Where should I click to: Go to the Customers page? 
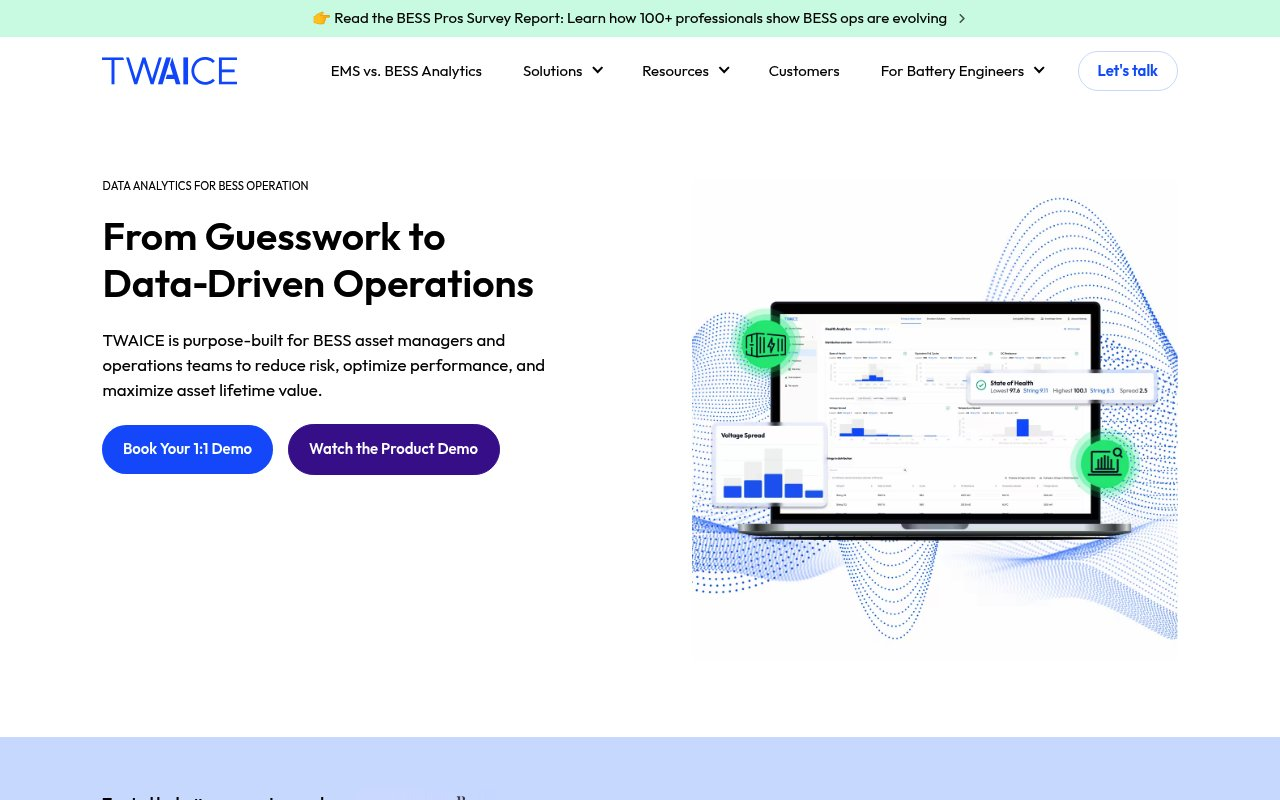pyautogui.click(x=804, y=71)
